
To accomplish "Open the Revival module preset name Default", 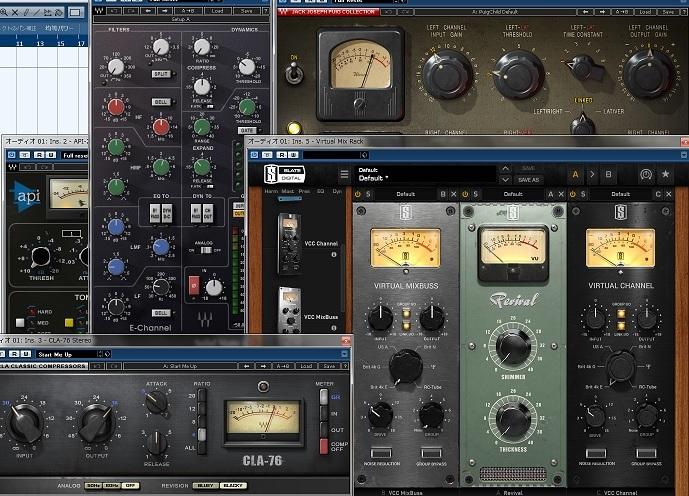I will click(513, 194).
